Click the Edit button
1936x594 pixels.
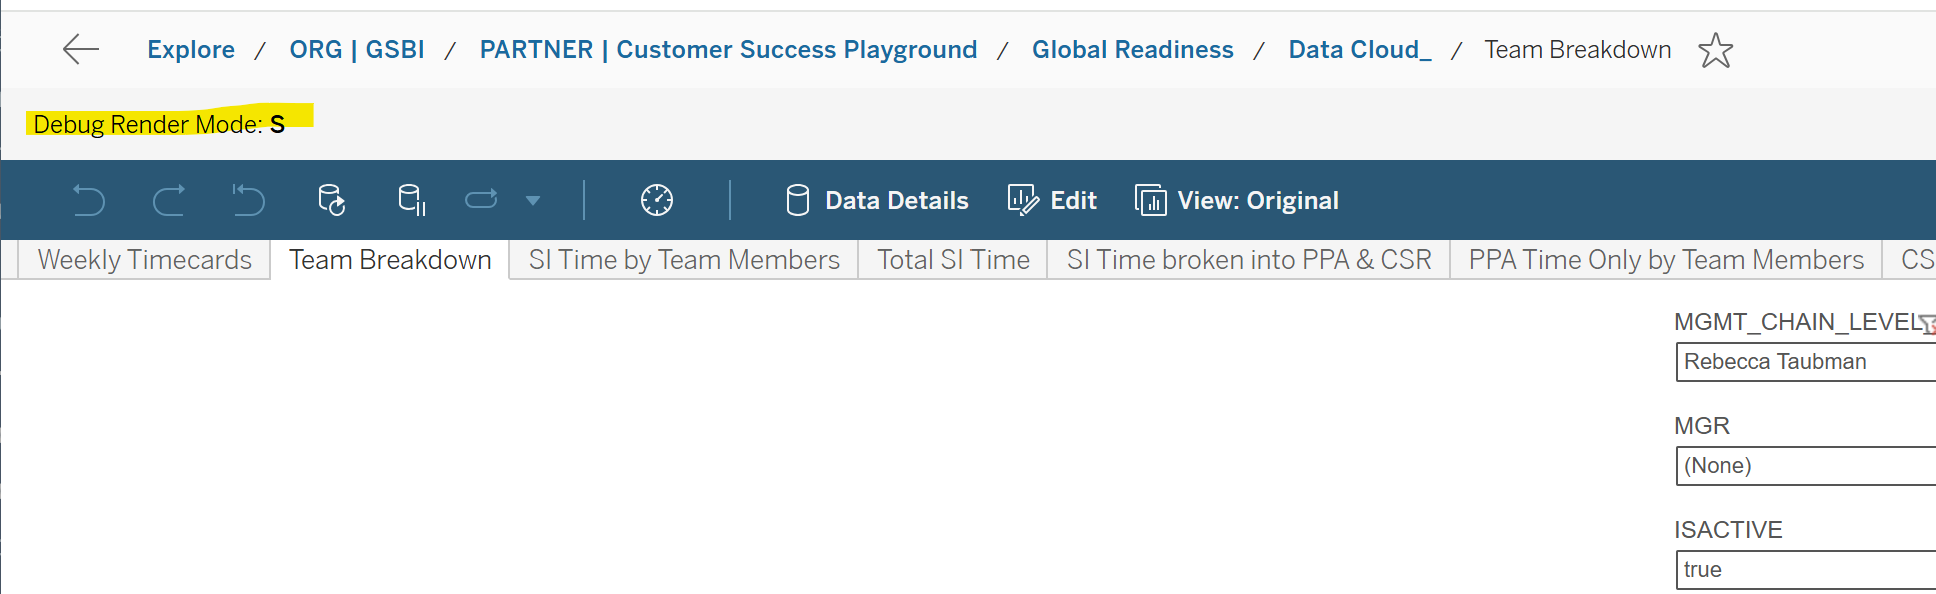1053,201
